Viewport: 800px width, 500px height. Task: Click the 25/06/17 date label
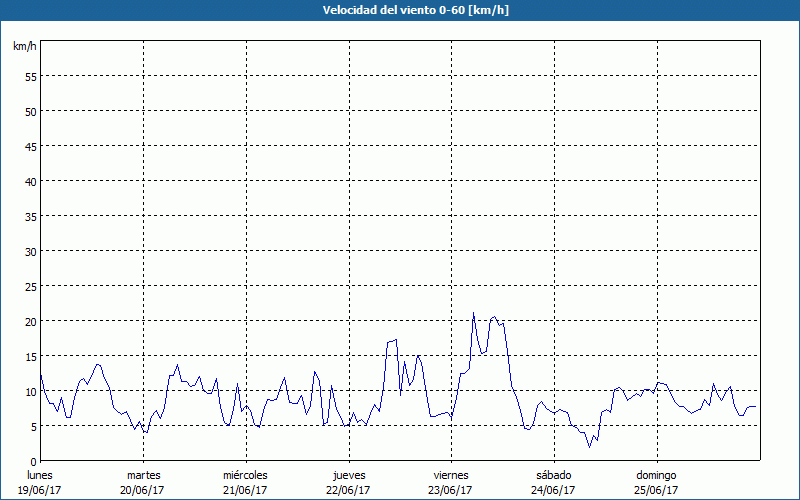pyautogui.click(x=656, y=490)
